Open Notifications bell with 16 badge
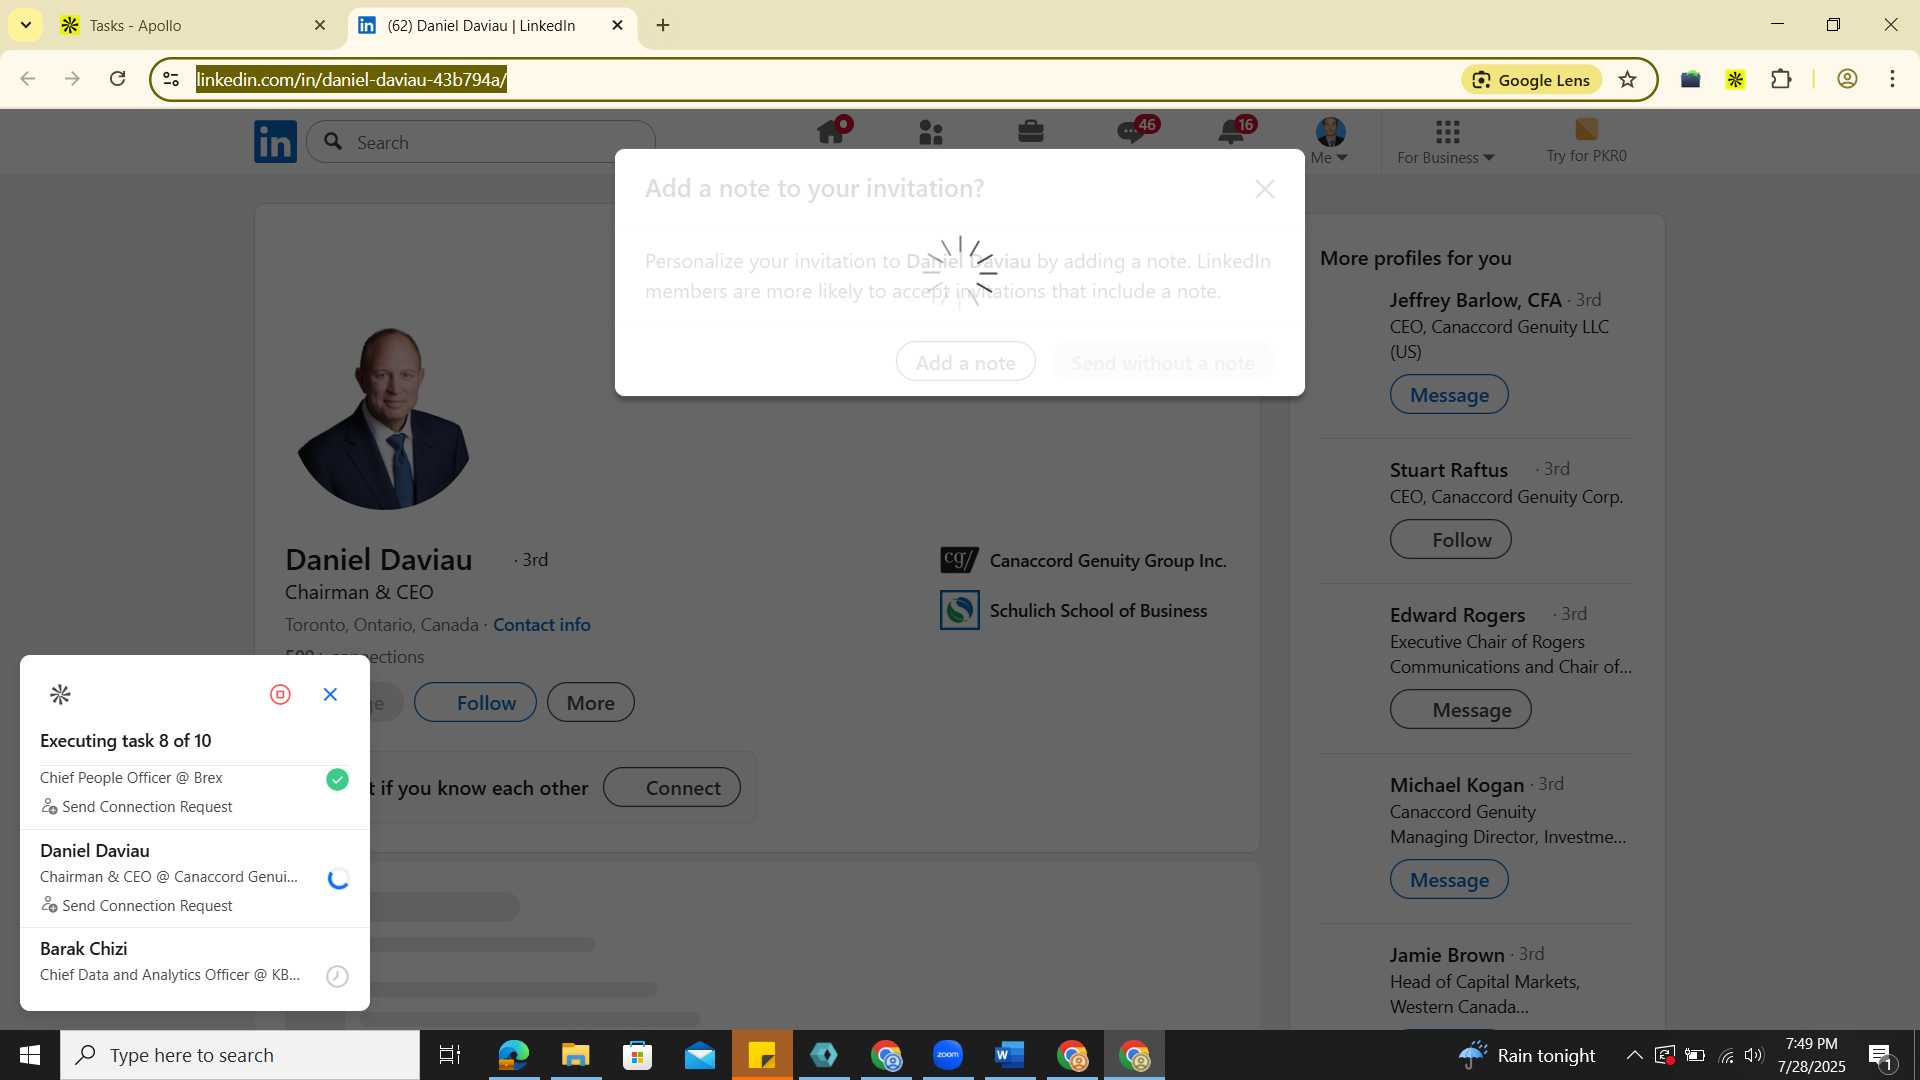The image size is (1920, 1080). point(1233,132)
